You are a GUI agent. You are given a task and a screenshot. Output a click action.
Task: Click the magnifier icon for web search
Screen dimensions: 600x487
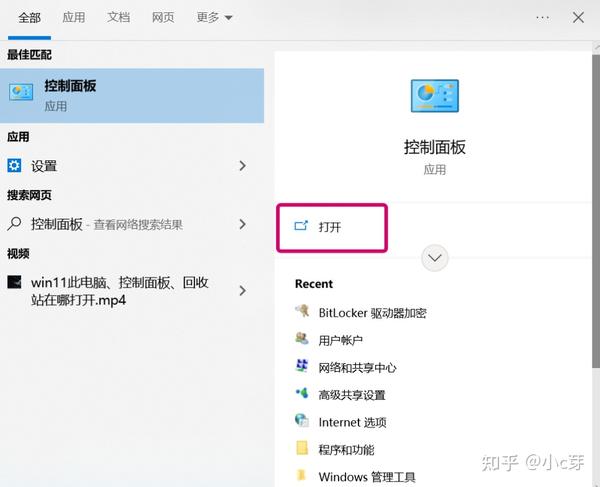14,224
